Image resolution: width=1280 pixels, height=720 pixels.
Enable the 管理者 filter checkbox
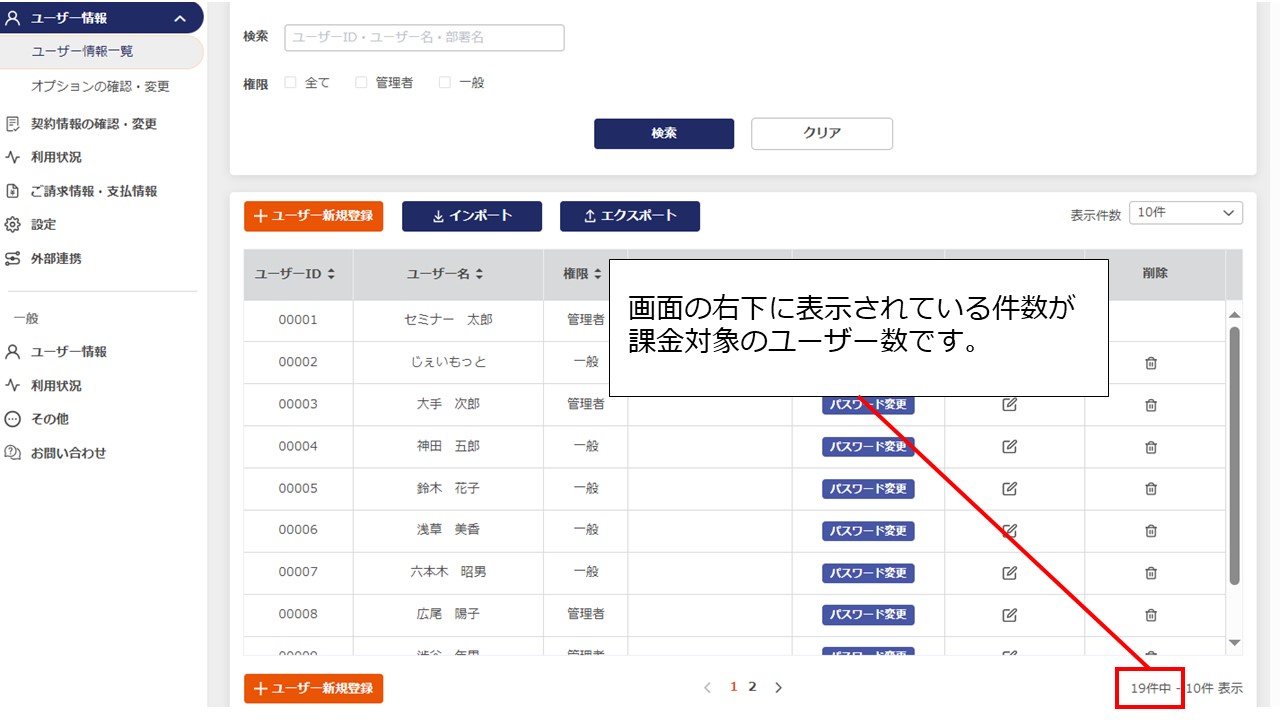click(x=361, y=82)
